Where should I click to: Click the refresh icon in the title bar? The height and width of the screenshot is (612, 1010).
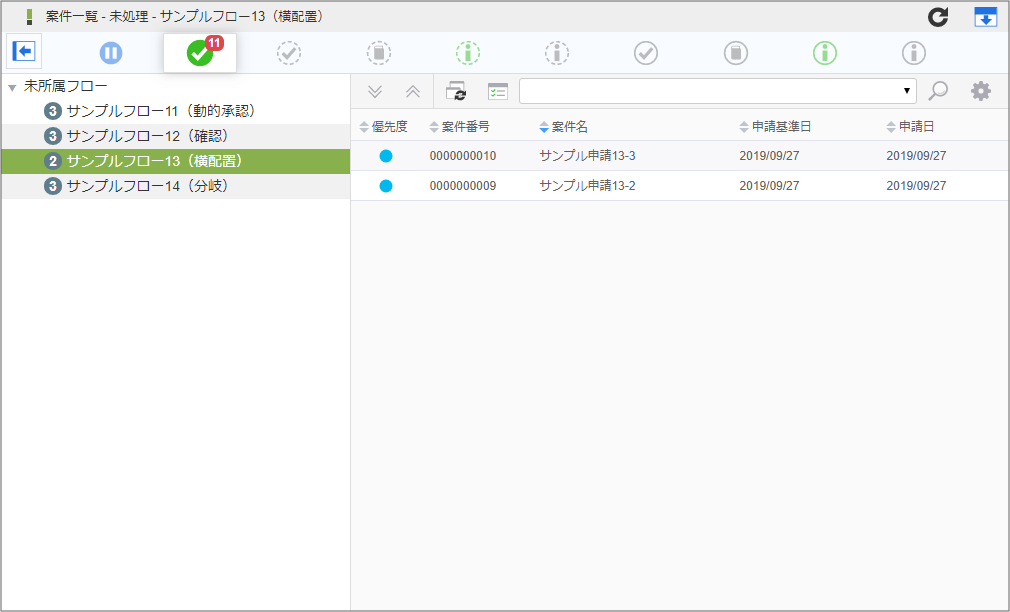937,16
